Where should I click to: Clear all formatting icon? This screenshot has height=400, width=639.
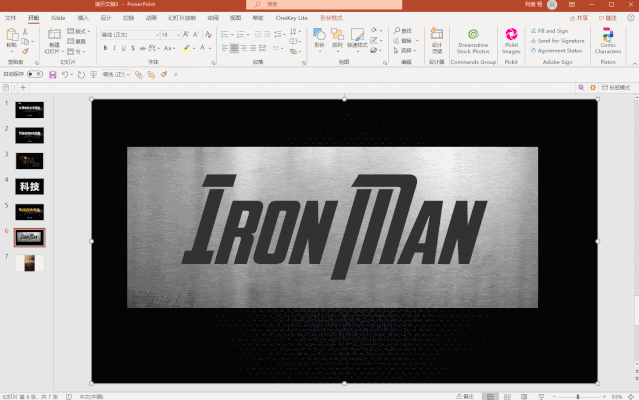(208, 35)
